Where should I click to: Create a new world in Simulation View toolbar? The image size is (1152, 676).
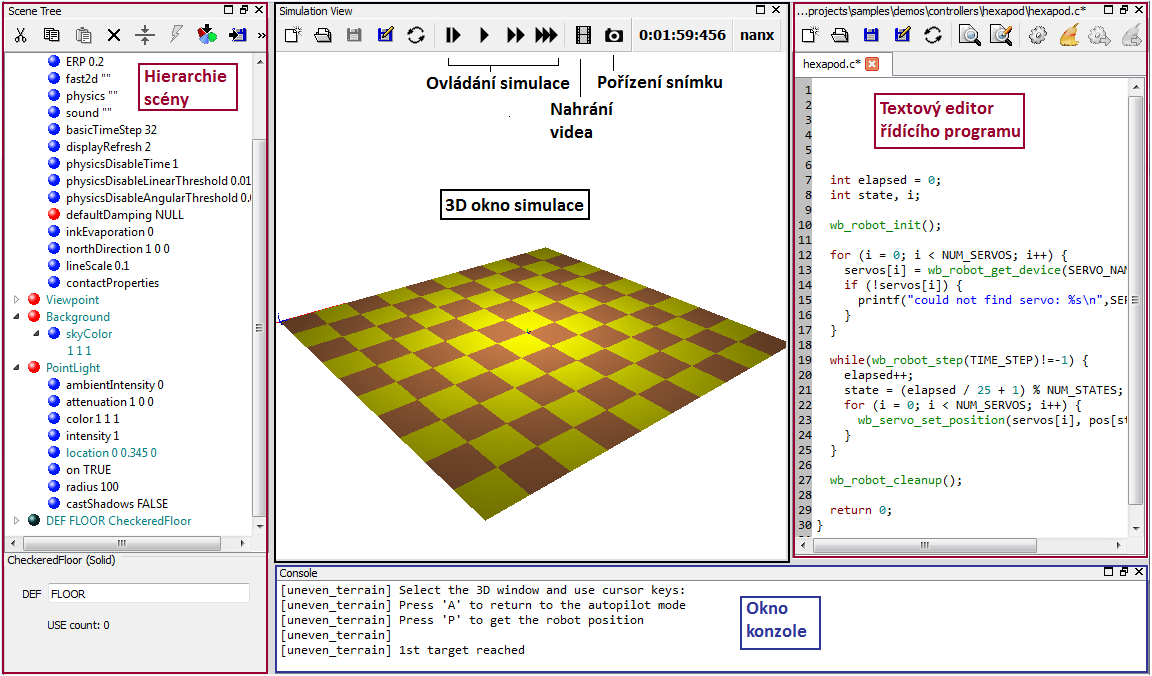tap(293, 35)
